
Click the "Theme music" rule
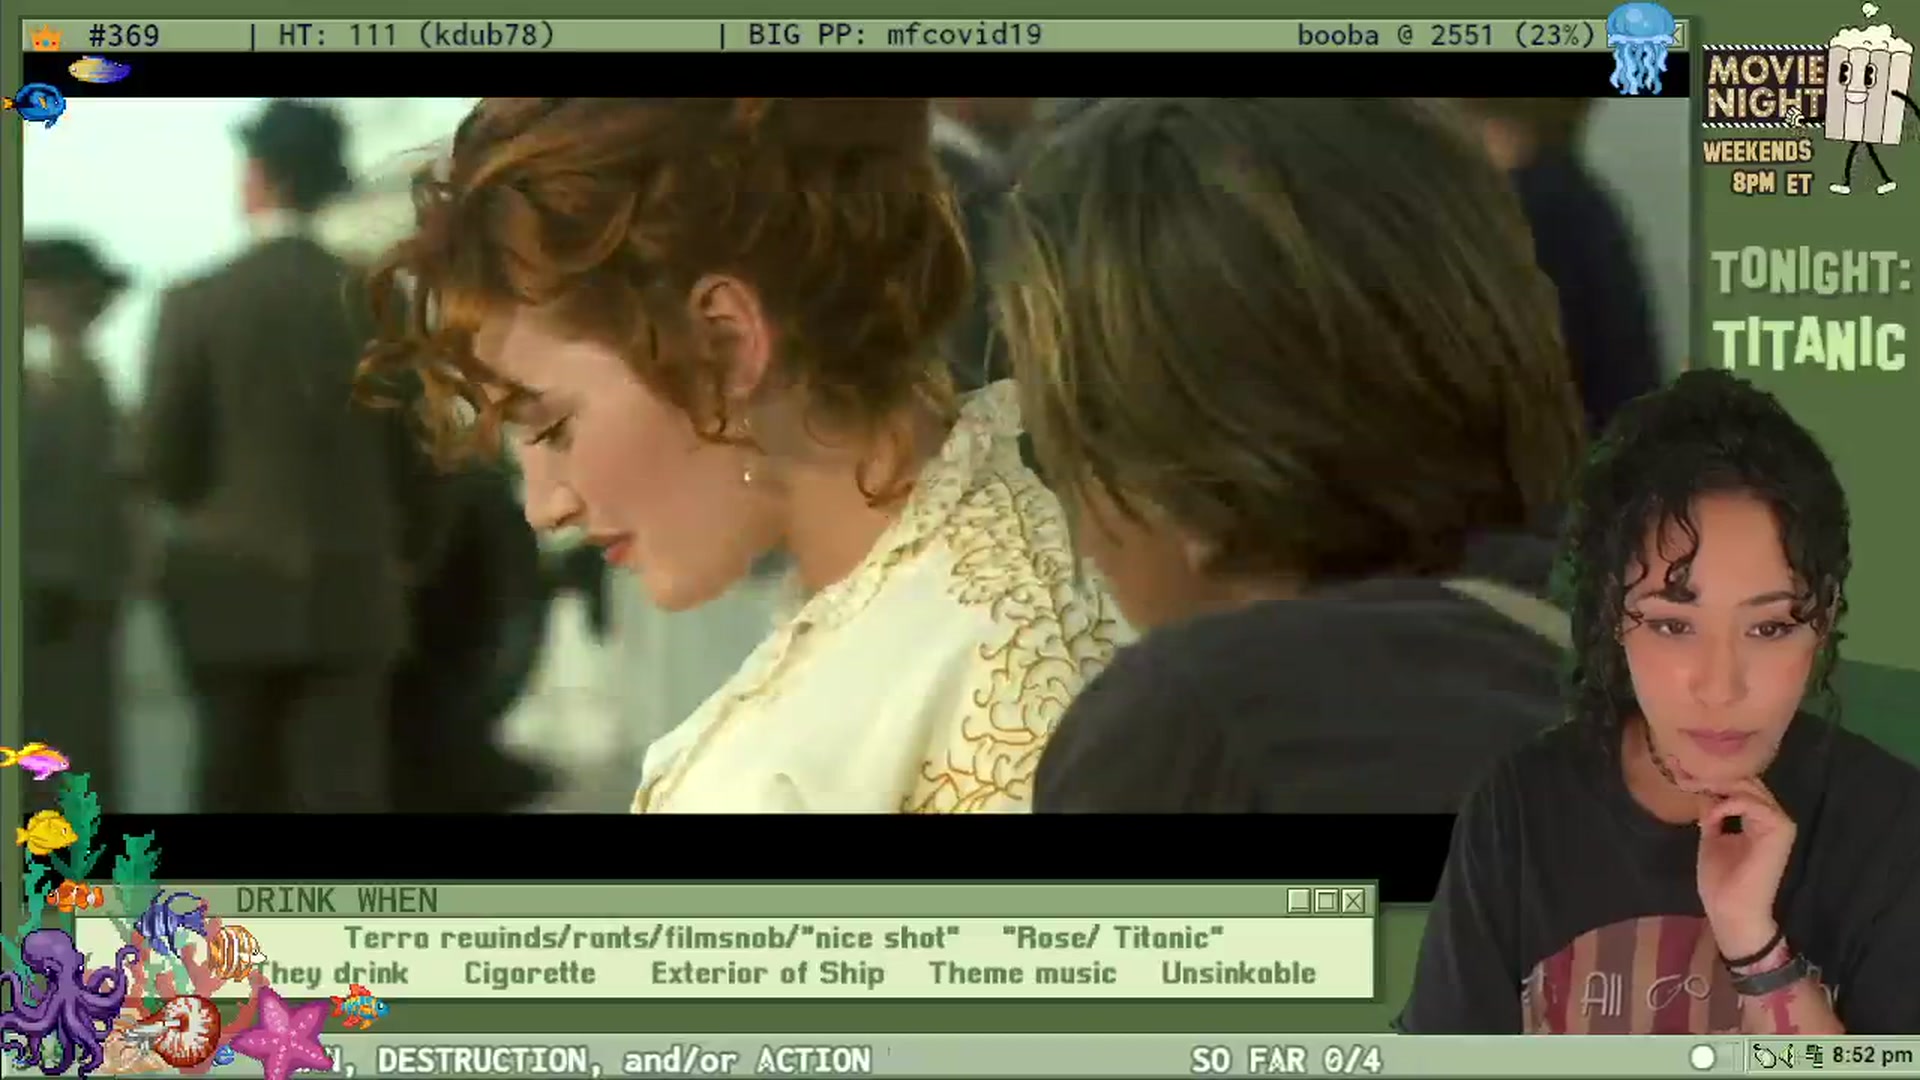(x=1022, y=974)
